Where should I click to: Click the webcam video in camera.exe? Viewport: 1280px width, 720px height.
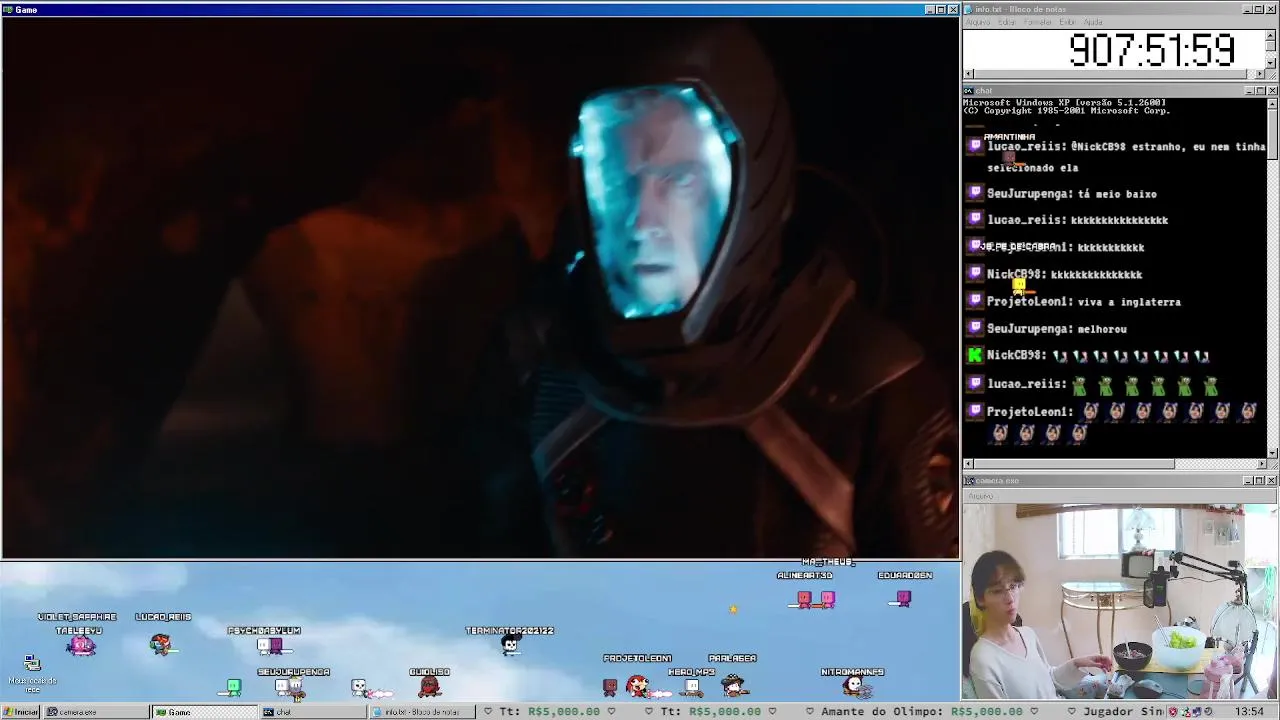point(1120,601)
